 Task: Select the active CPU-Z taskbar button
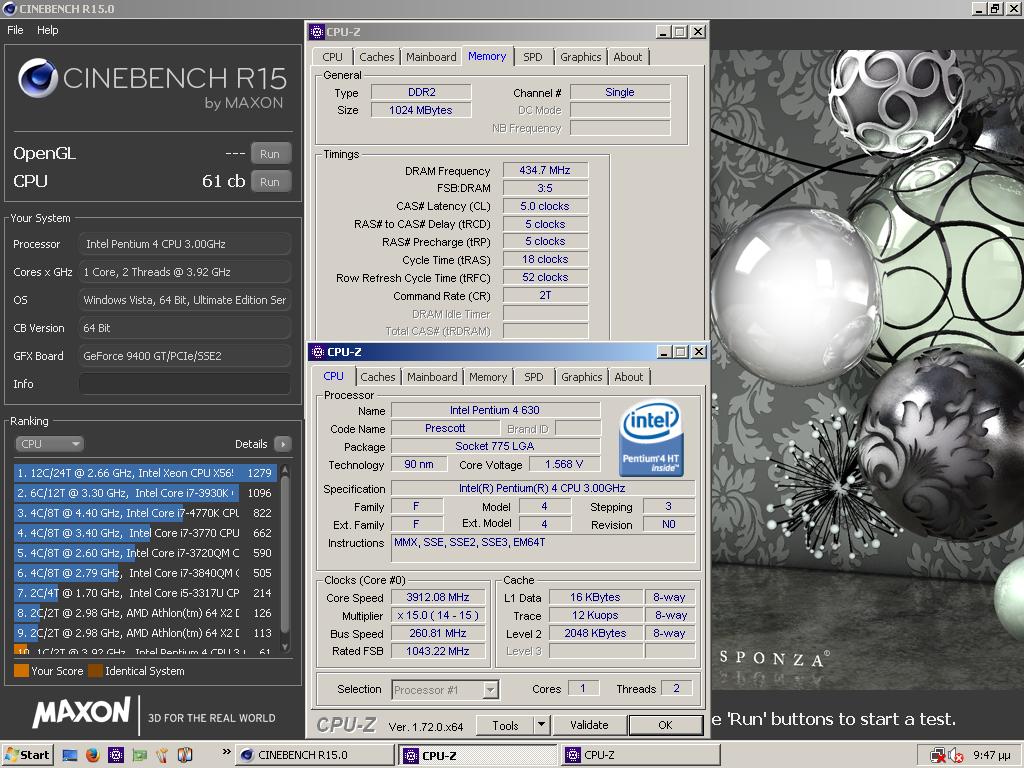[x=477, y=755]
